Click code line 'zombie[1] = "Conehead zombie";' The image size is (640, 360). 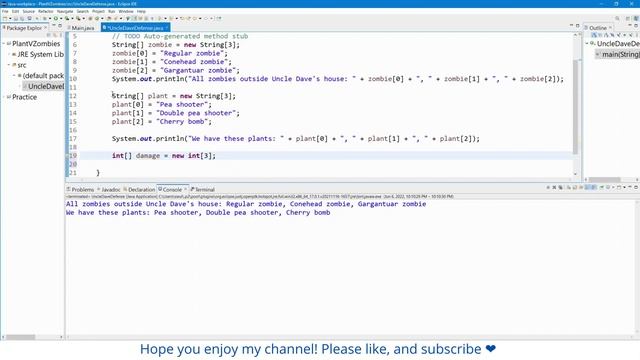[171, 62]
